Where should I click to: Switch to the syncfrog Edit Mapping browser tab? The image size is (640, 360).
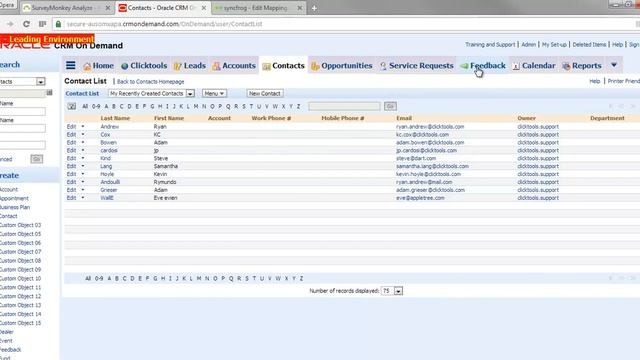[x=256, y=8]
